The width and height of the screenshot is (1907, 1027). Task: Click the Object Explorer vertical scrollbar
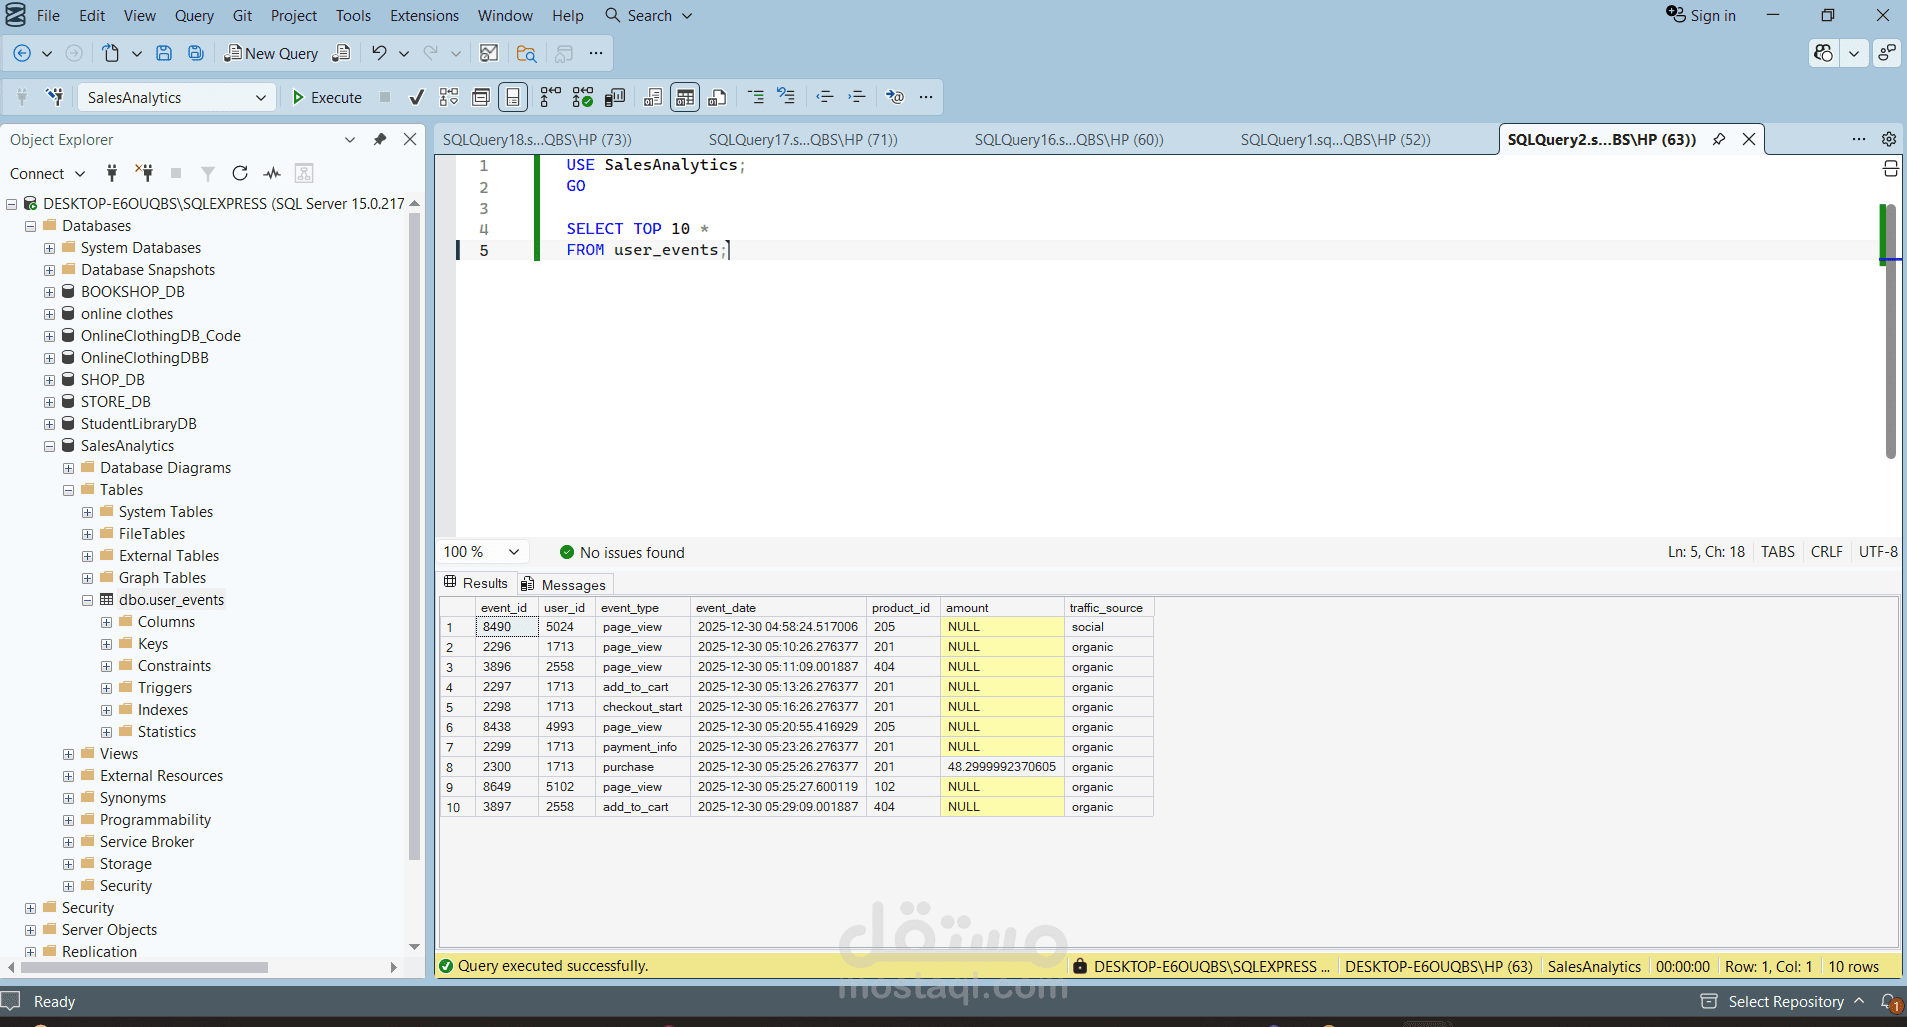point(414,535)
